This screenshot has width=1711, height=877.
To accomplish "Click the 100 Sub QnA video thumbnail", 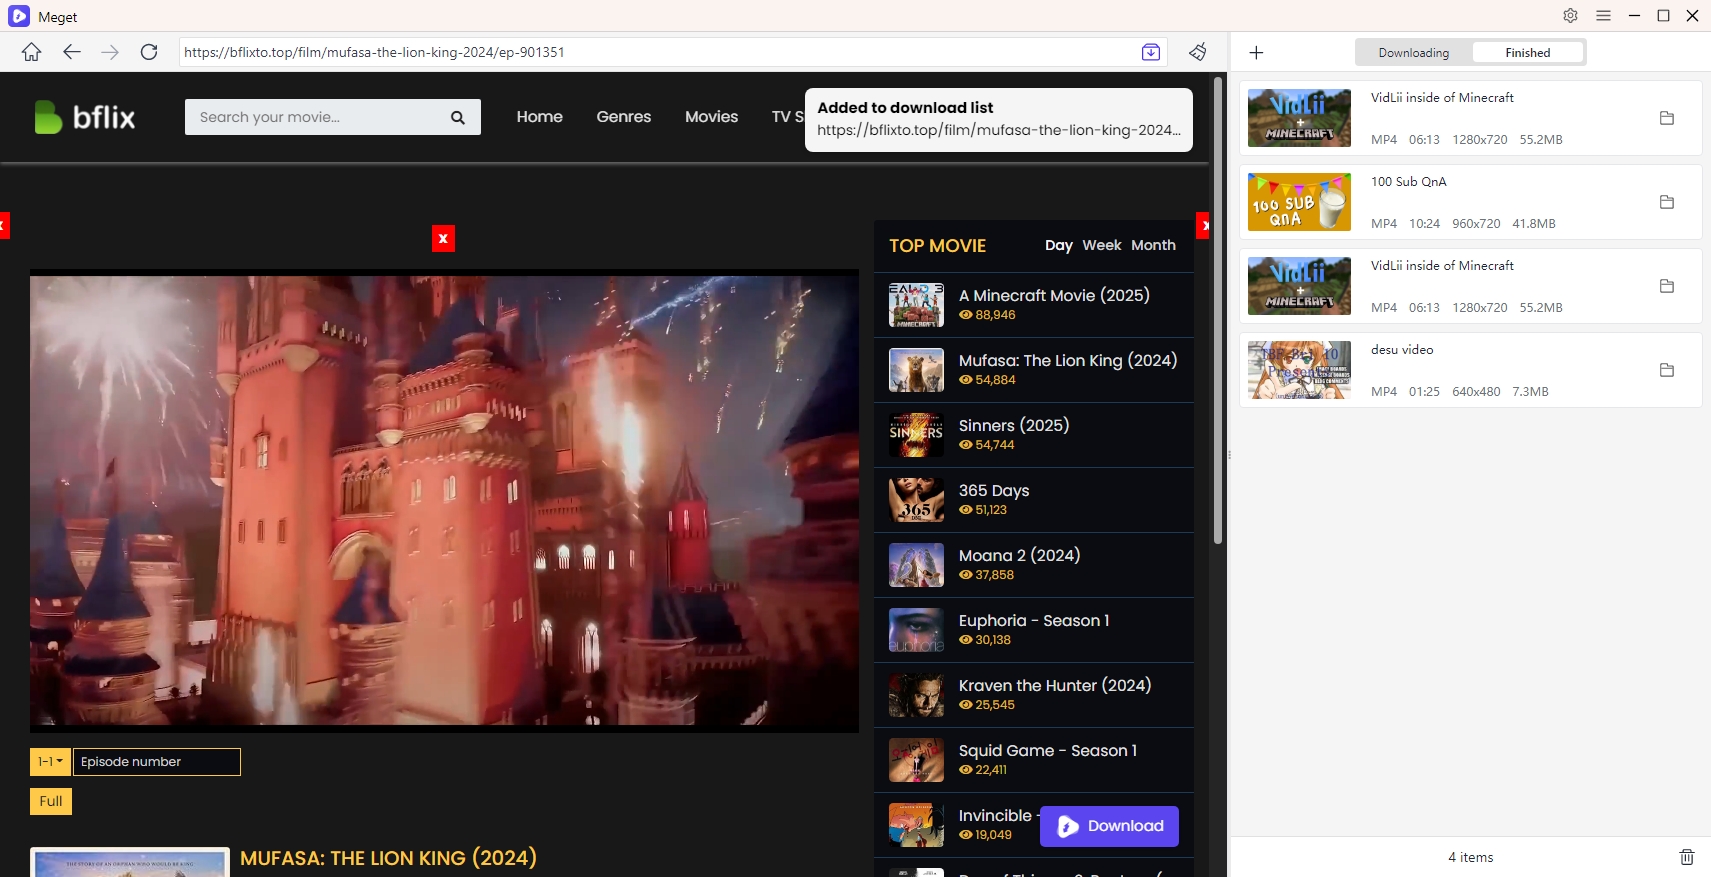I will pyautogui.click(x=1299, y=202).
